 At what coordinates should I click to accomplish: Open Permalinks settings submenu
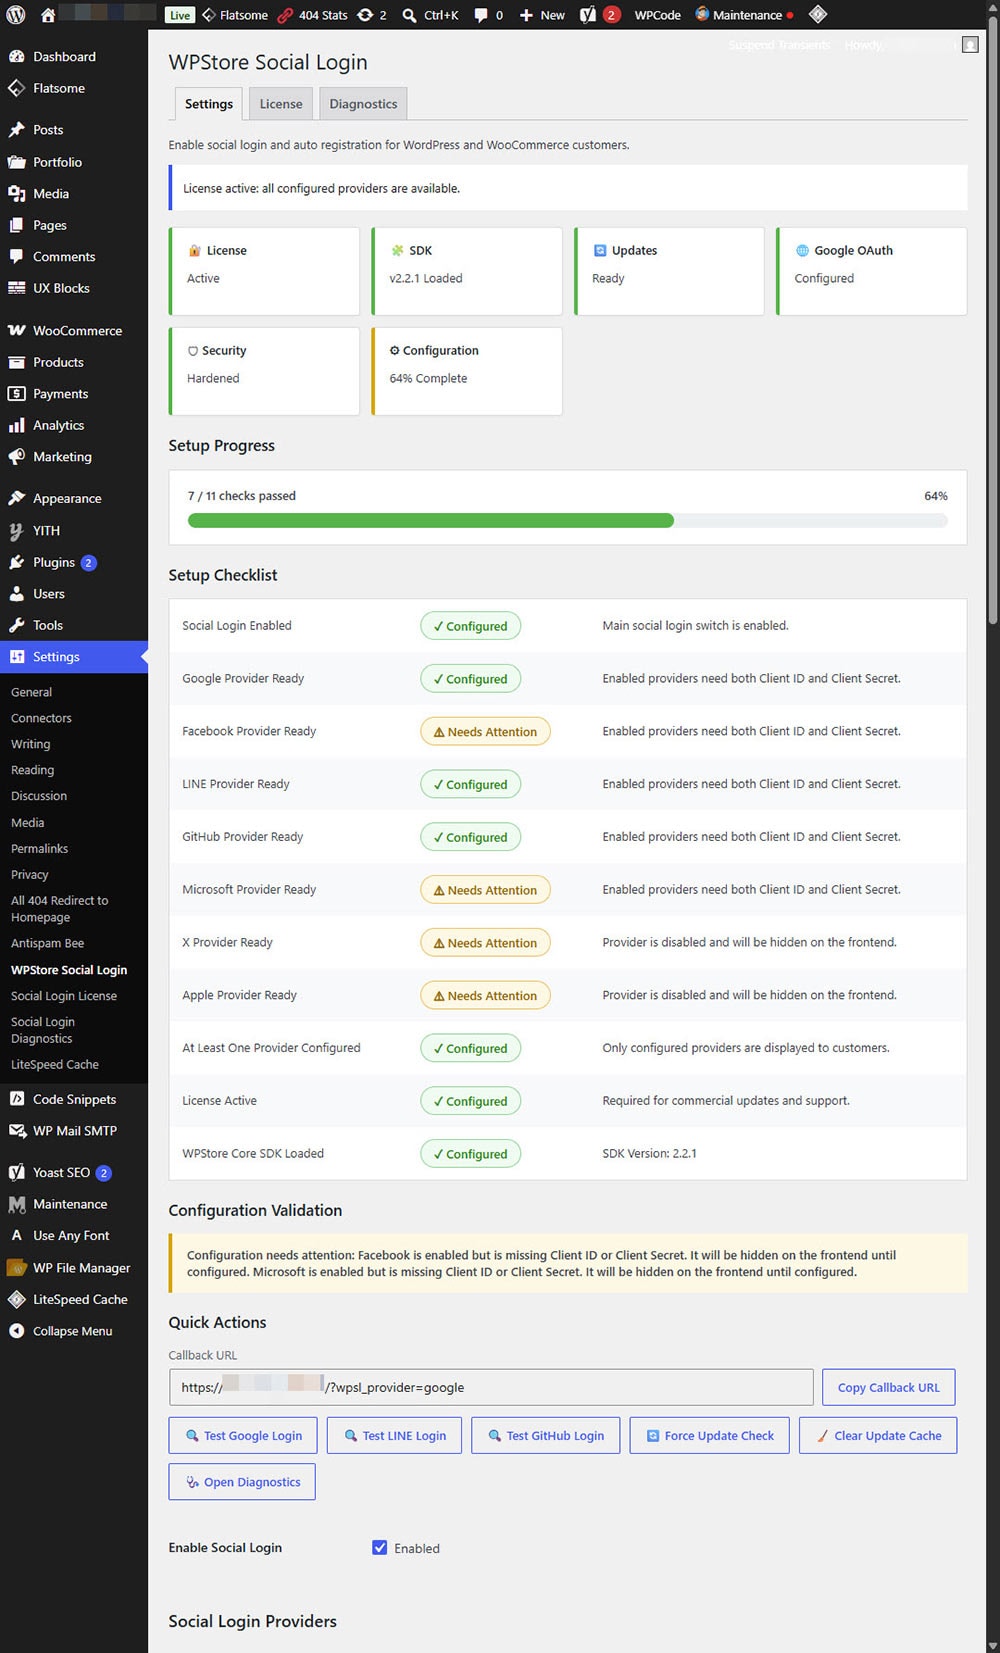point(40,849)
